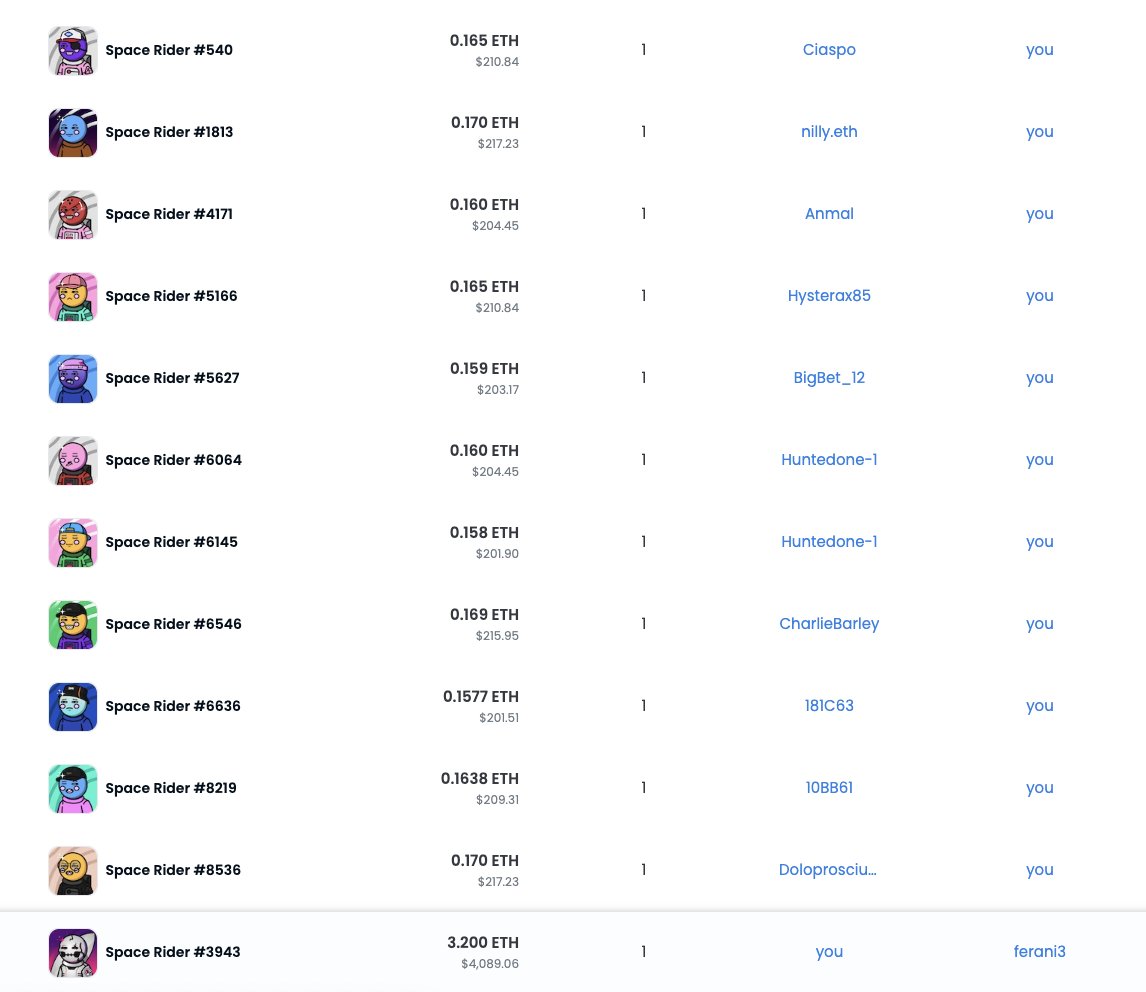Image resolution: width=1146 pixels, height=992 pixels.
Task: Click the Space Rider #6145 title
Action: [x=171, y=542]
